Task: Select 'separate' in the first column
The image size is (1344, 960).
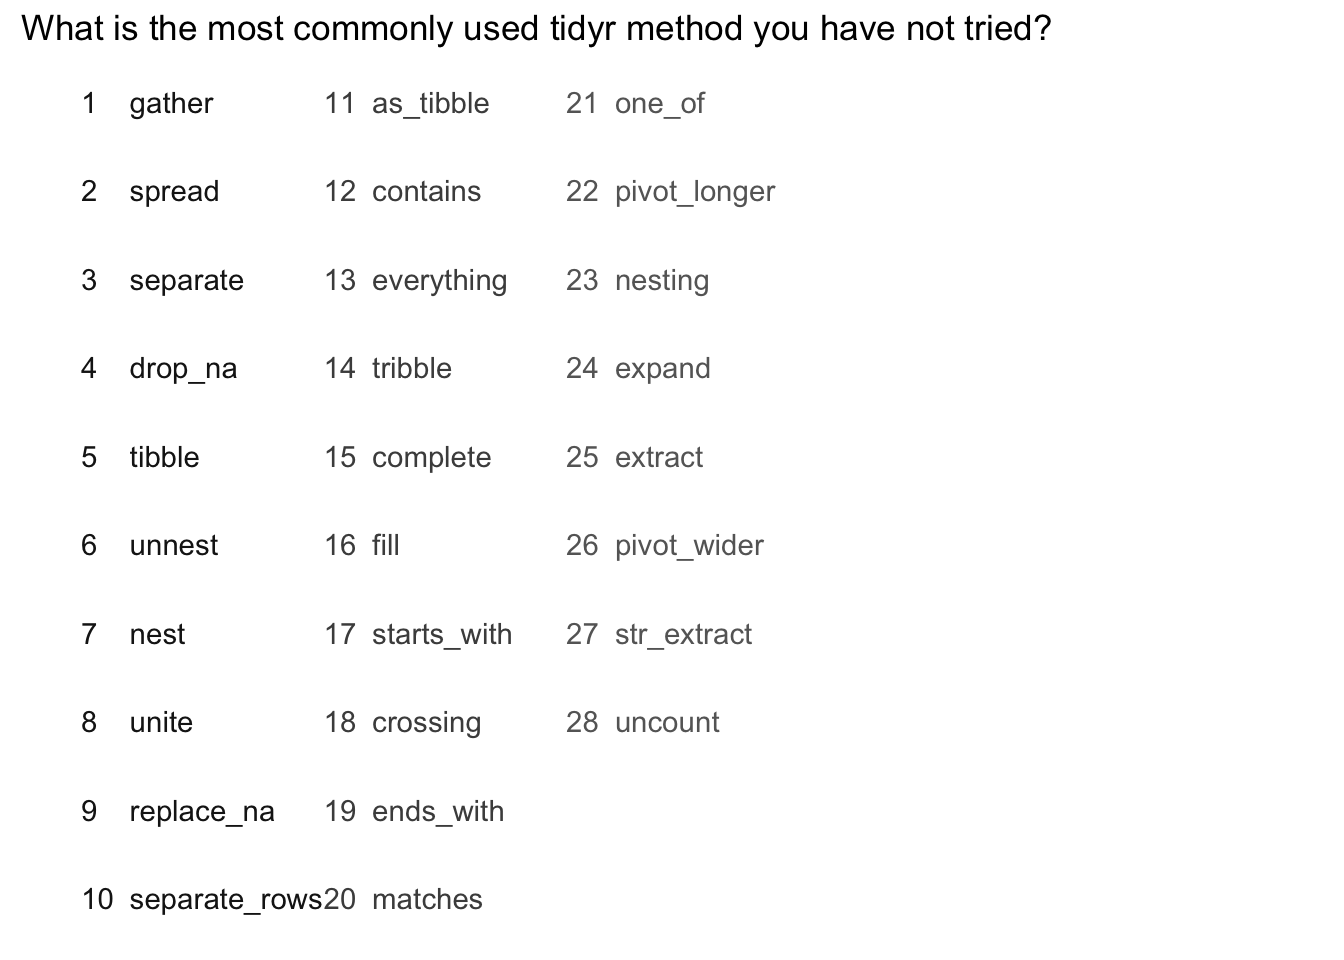Action: [186, 281]
